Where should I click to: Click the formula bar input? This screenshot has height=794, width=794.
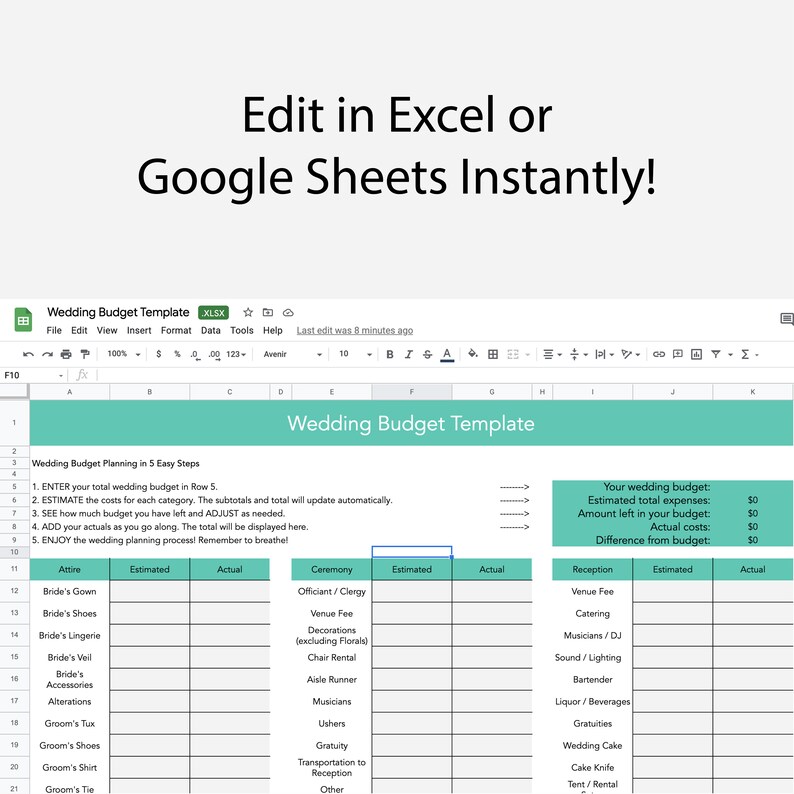tap(446, 375)
